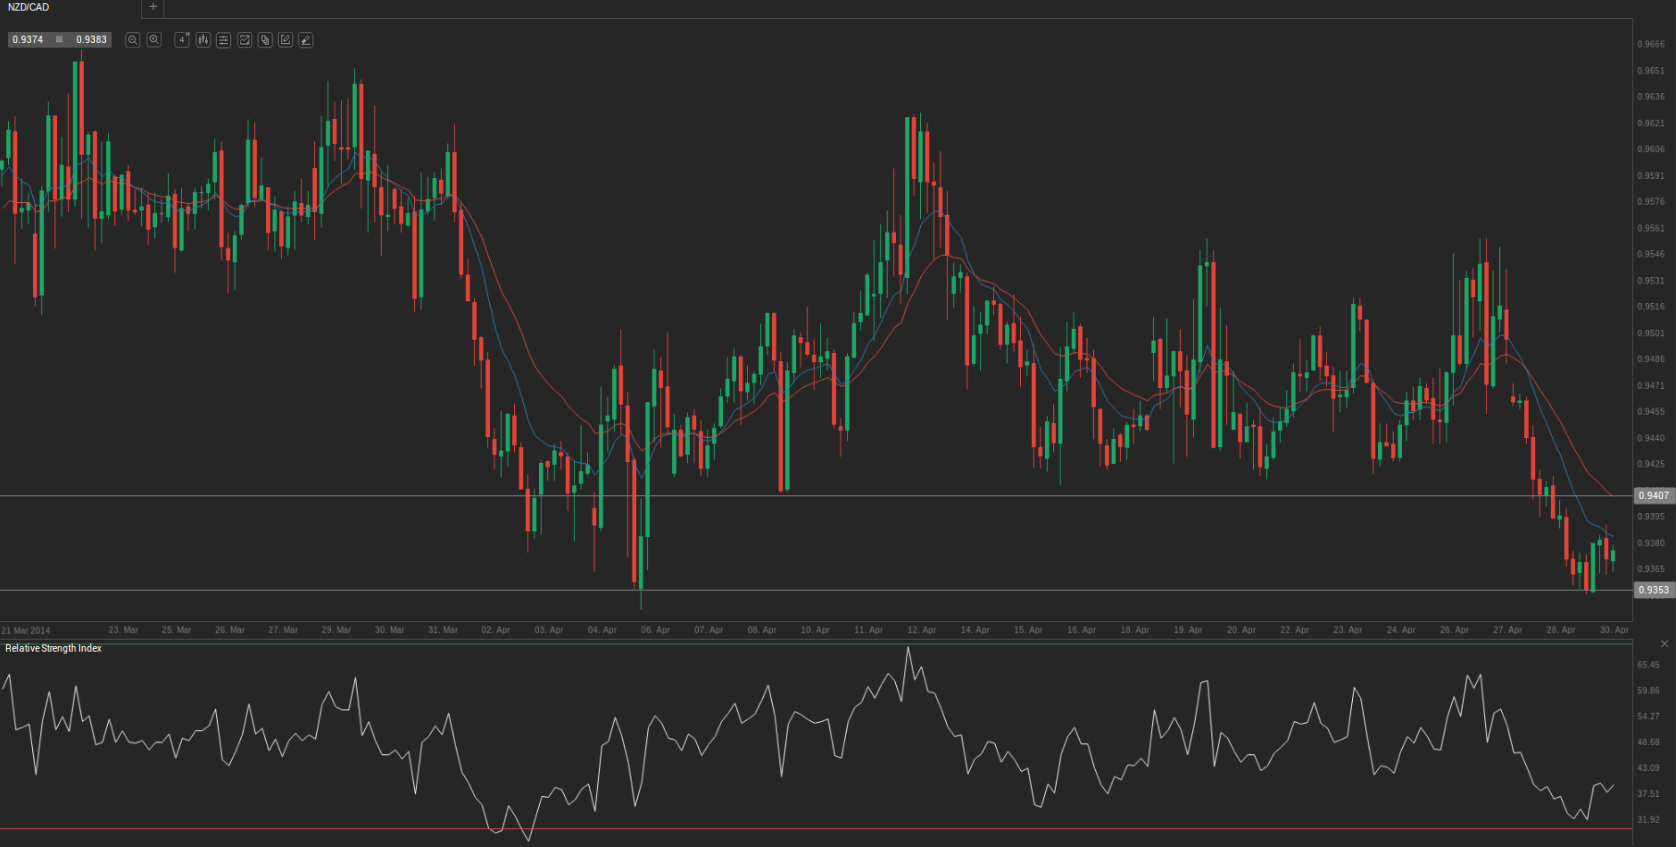Viewport: 1676px width, 847px height.
Task: Close the Relative Strength Index panel
Action: 1664,643
